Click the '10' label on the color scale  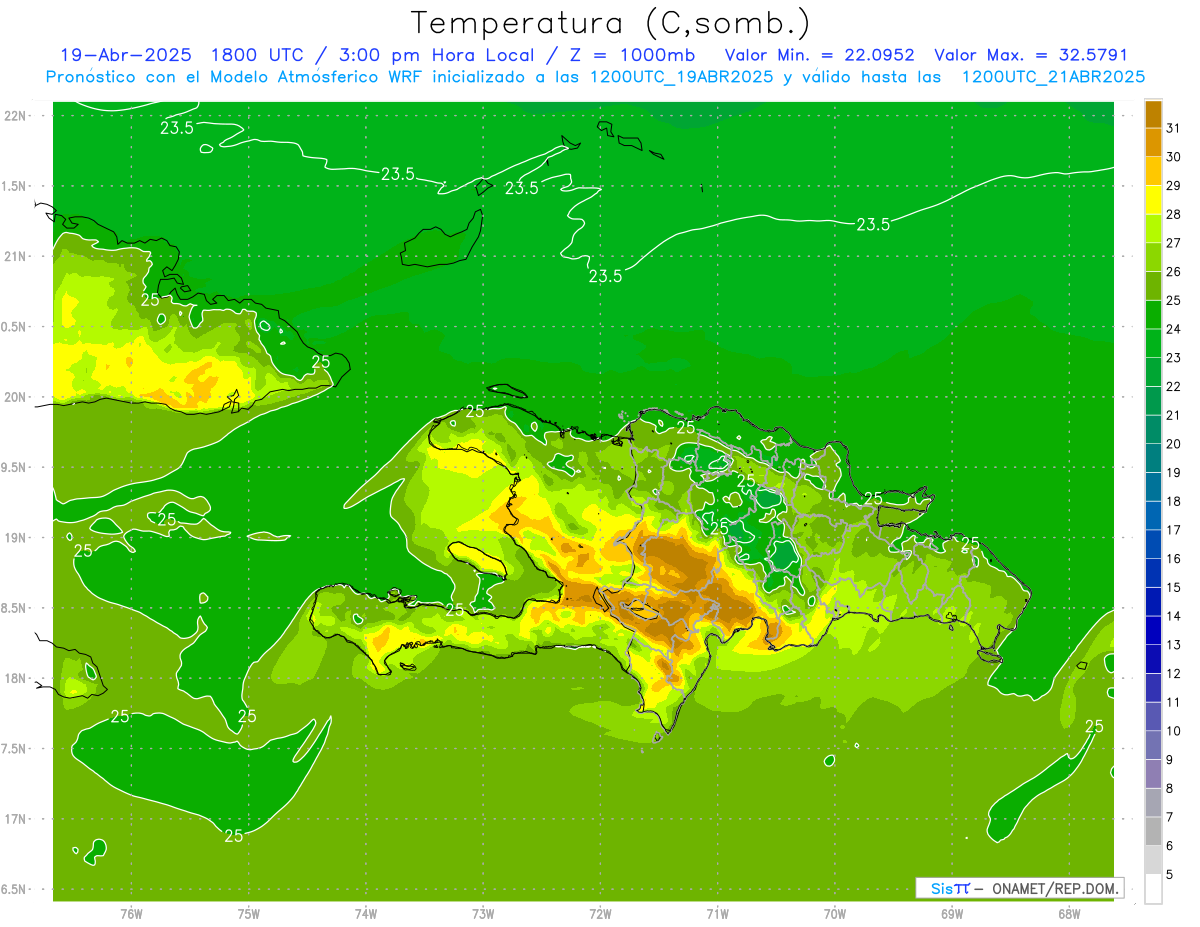(x=1173, y=731)
